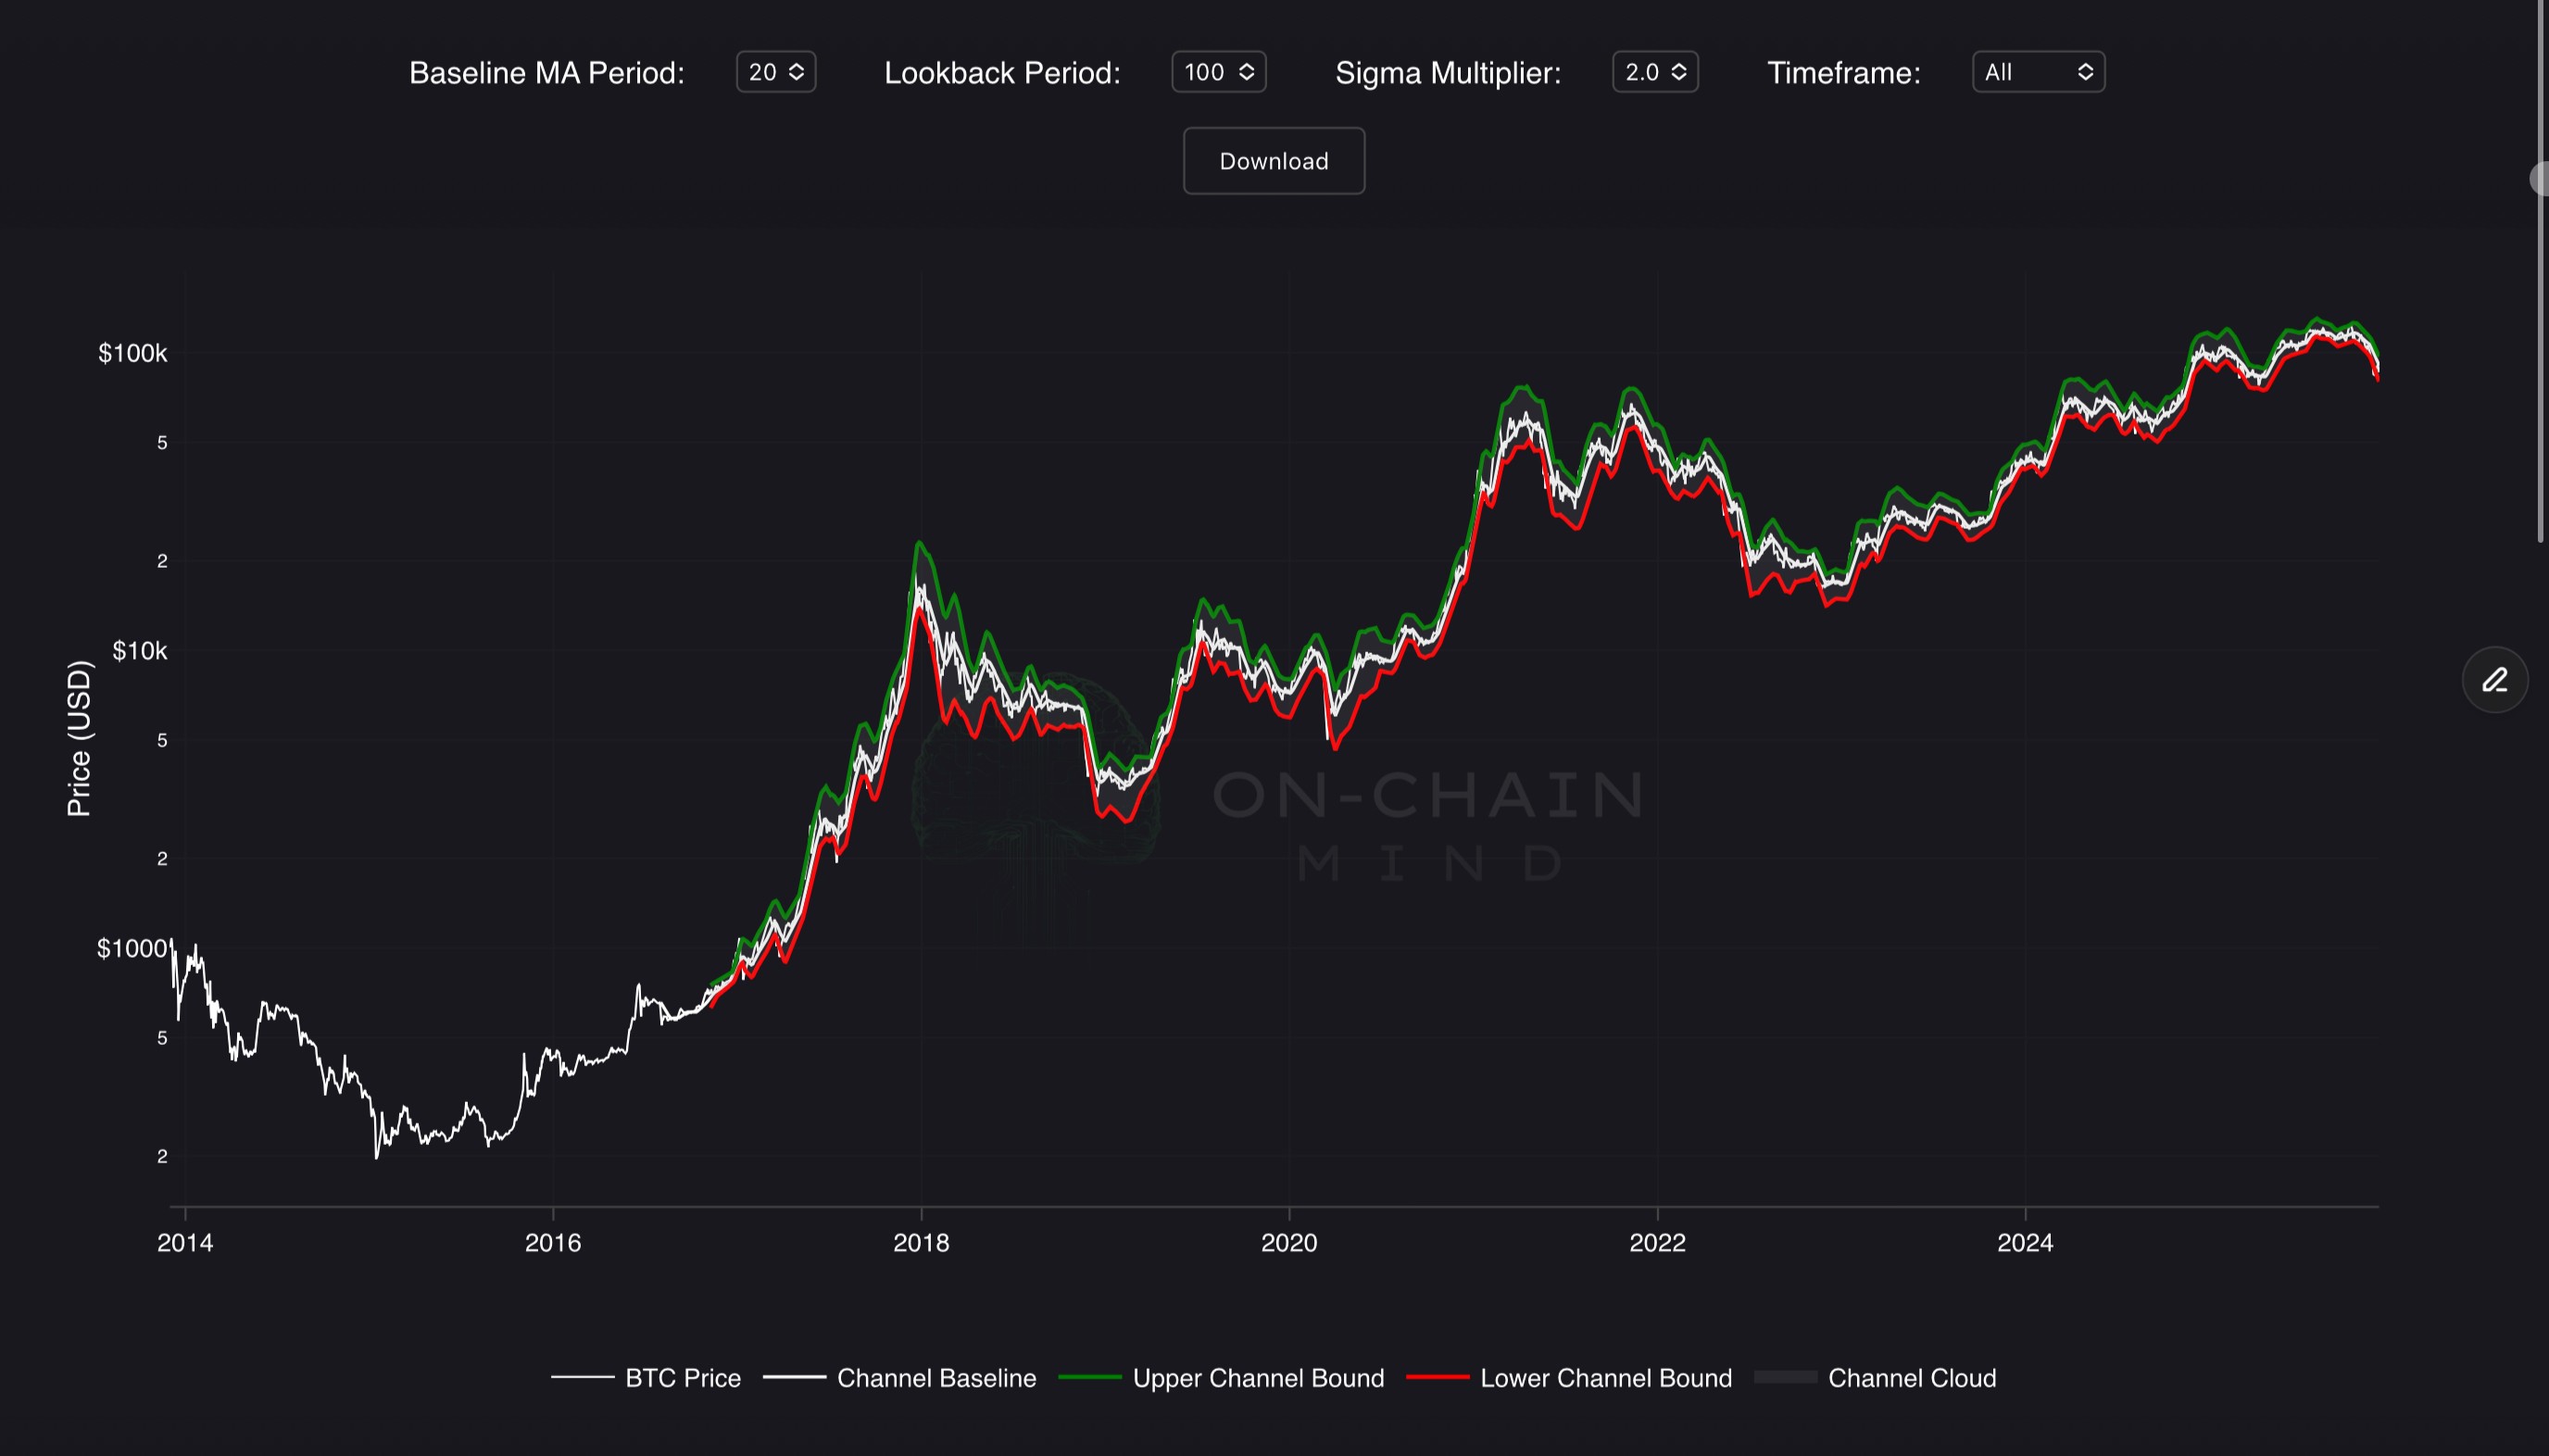The width and height of the screenshot is (2549, 1456).
Task: Click the green Upper Channel Bound swatch
Action: coord(1089,1378)
